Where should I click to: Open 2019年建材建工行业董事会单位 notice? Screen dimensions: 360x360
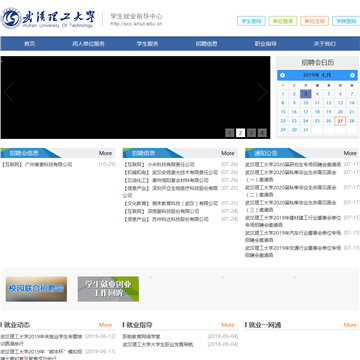click(x=293, y=221)
